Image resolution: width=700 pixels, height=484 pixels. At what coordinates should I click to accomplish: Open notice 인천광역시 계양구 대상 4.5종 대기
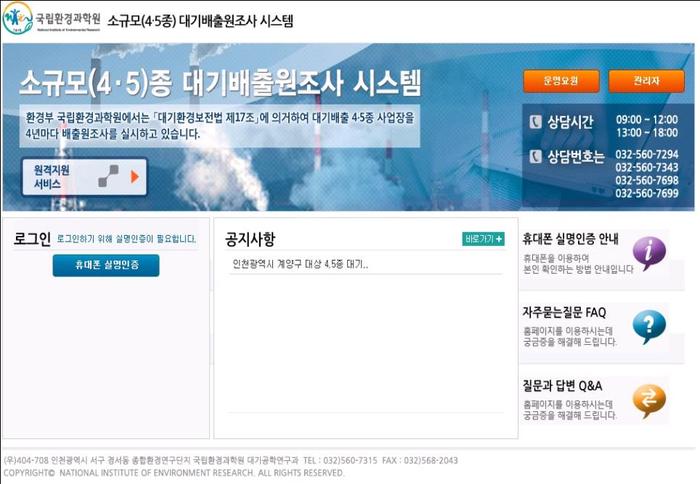[x=300, y=264]
